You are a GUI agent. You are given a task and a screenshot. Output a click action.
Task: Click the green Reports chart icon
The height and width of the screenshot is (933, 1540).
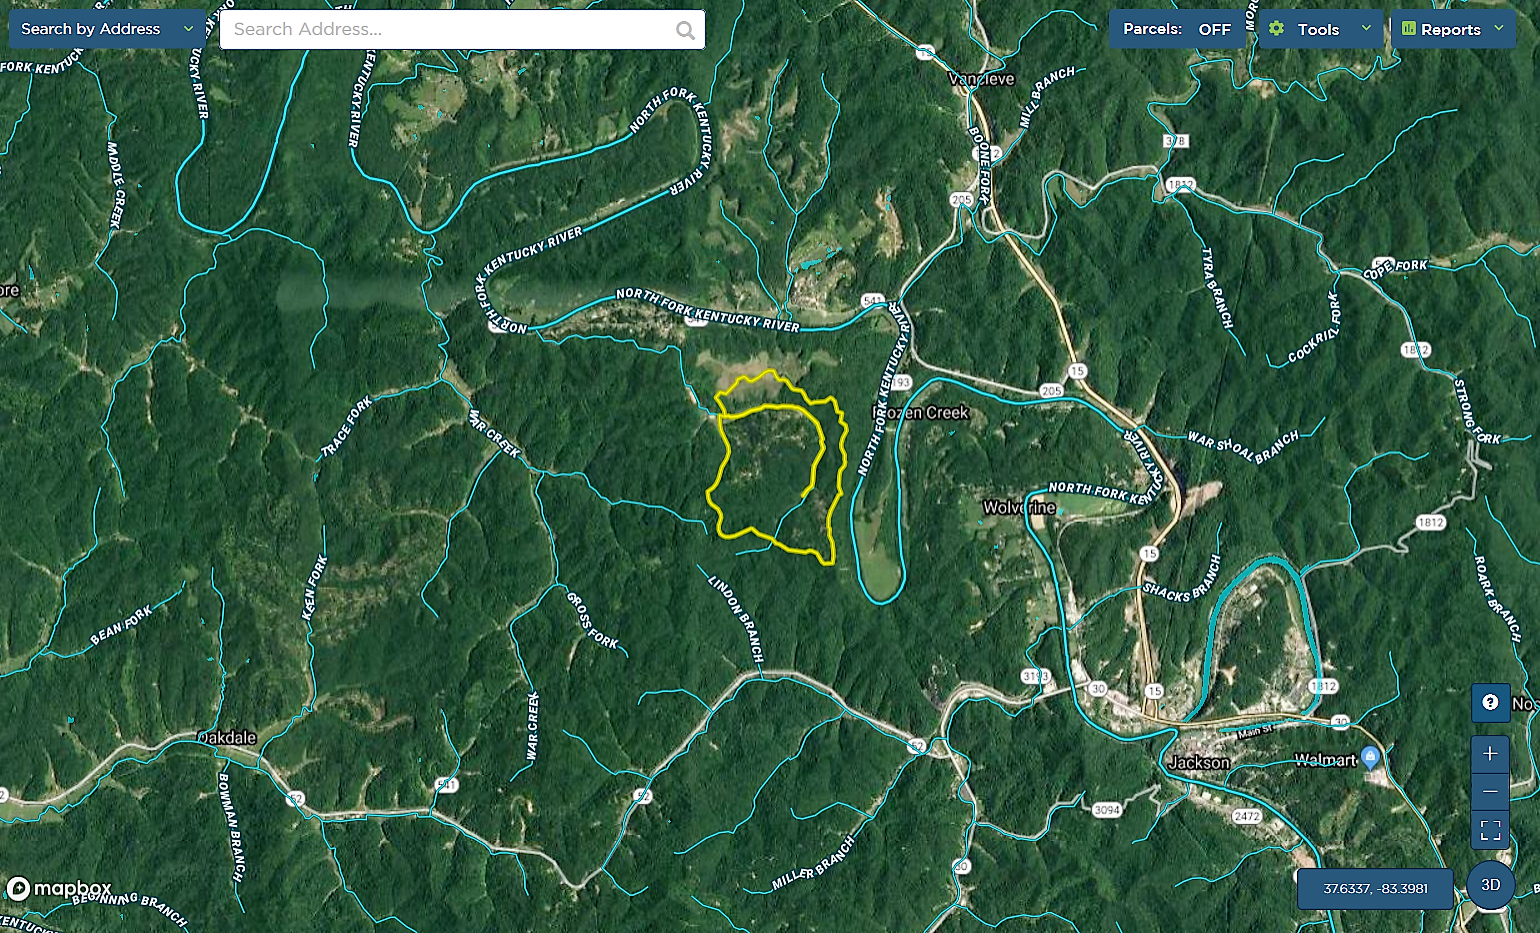click(1409, 29)
